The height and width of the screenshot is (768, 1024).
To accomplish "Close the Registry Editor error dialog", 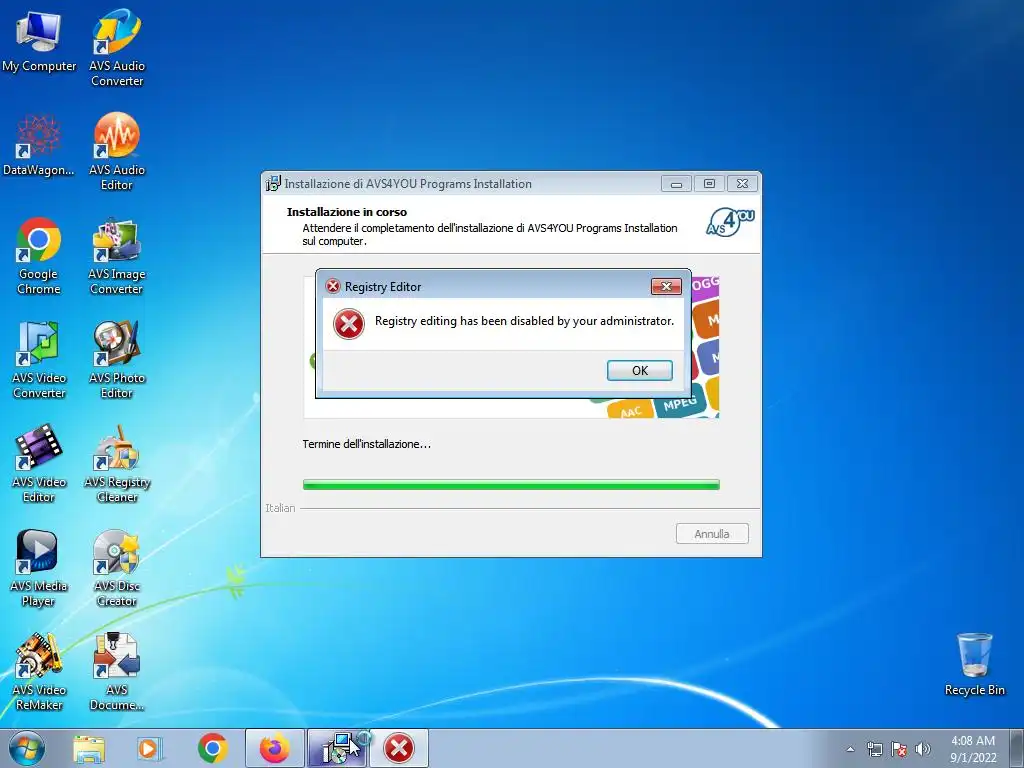I will tap(666, 286).
